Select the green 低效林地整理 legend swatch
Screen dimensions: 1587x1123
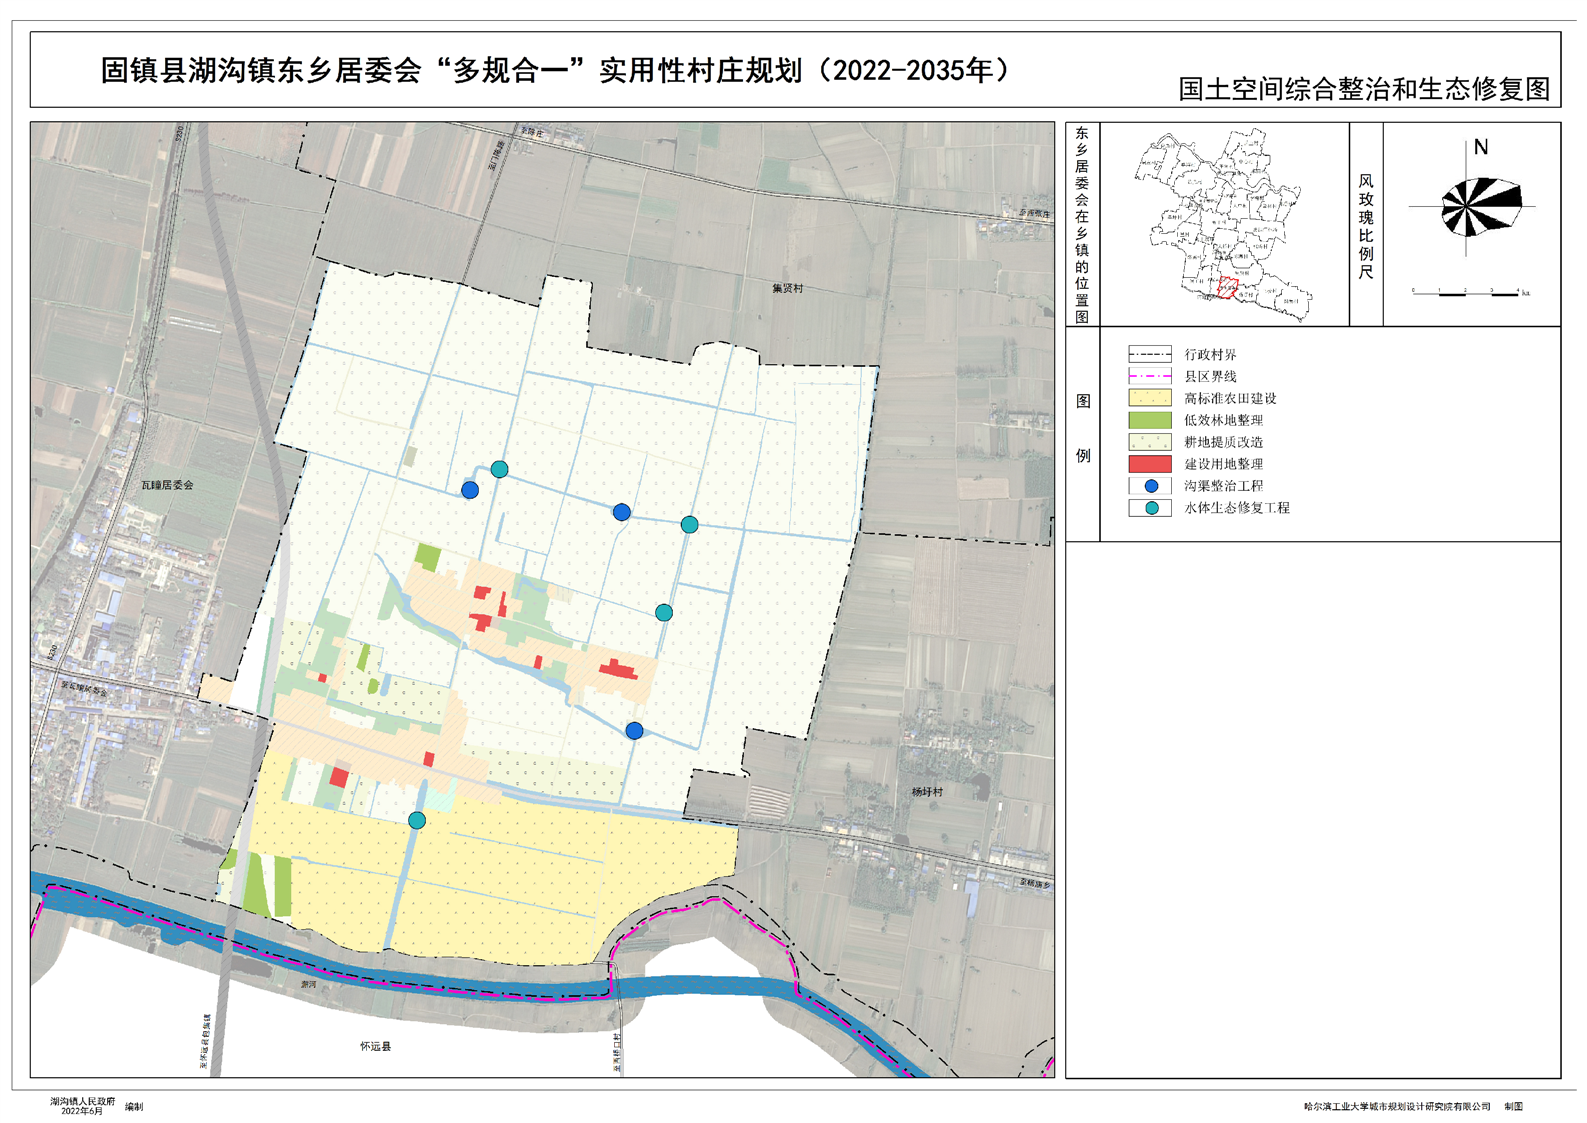click(x=1150, y=420)
